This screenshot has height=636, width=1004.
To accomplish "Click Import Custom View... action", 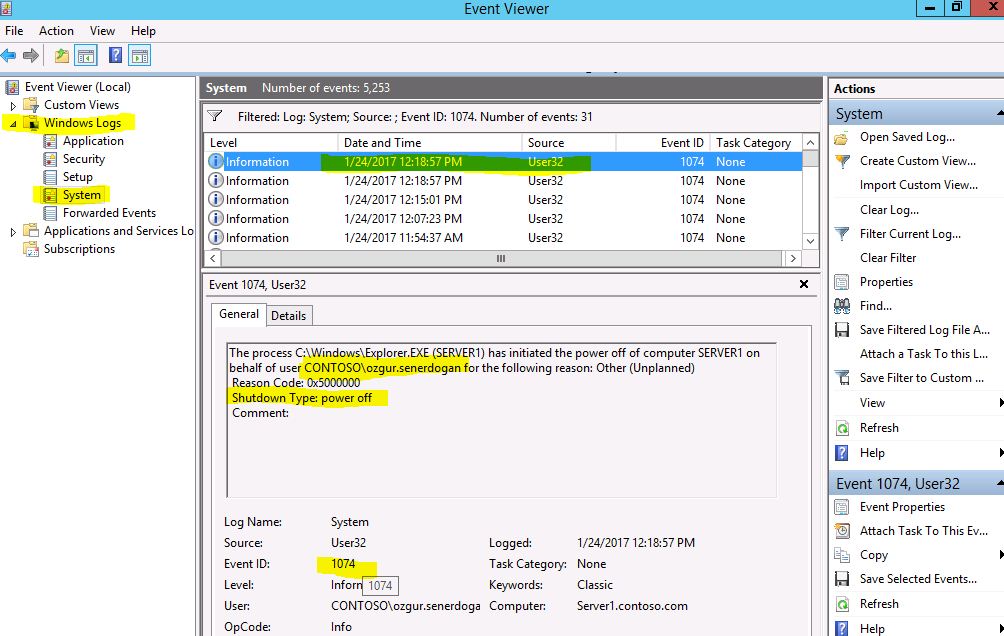I will (x=919, y=185).
